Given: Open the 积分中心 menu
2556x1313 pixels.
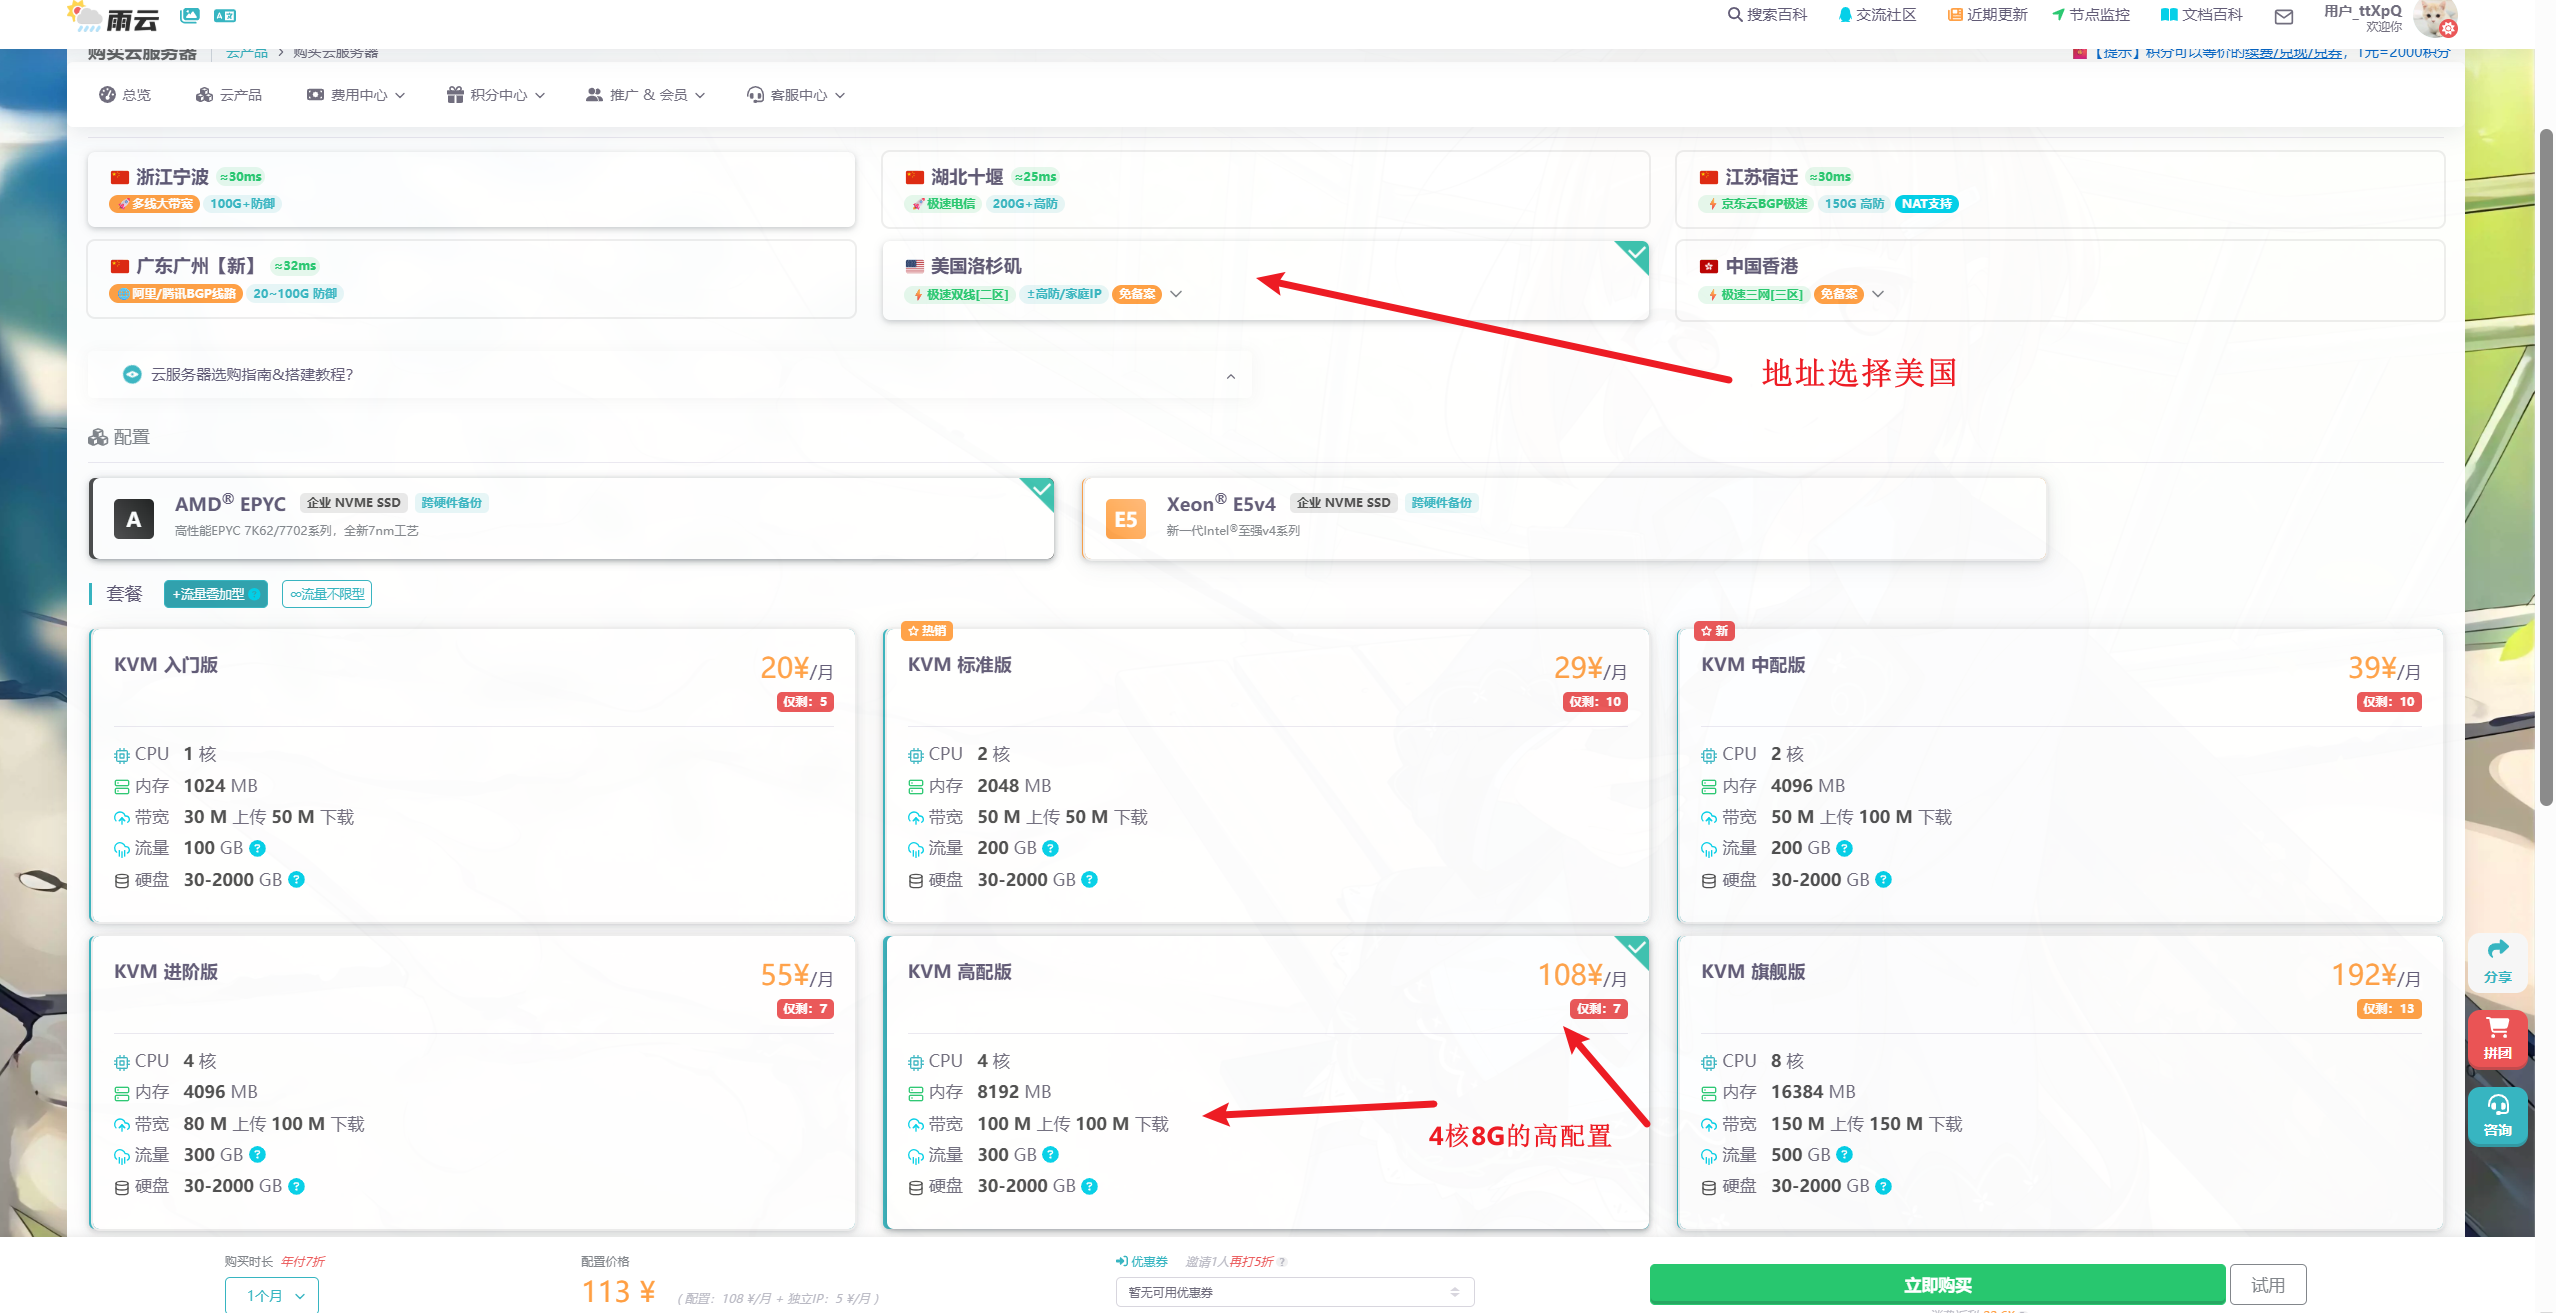Looking at the screenshot, I should [x=496, y=95].
